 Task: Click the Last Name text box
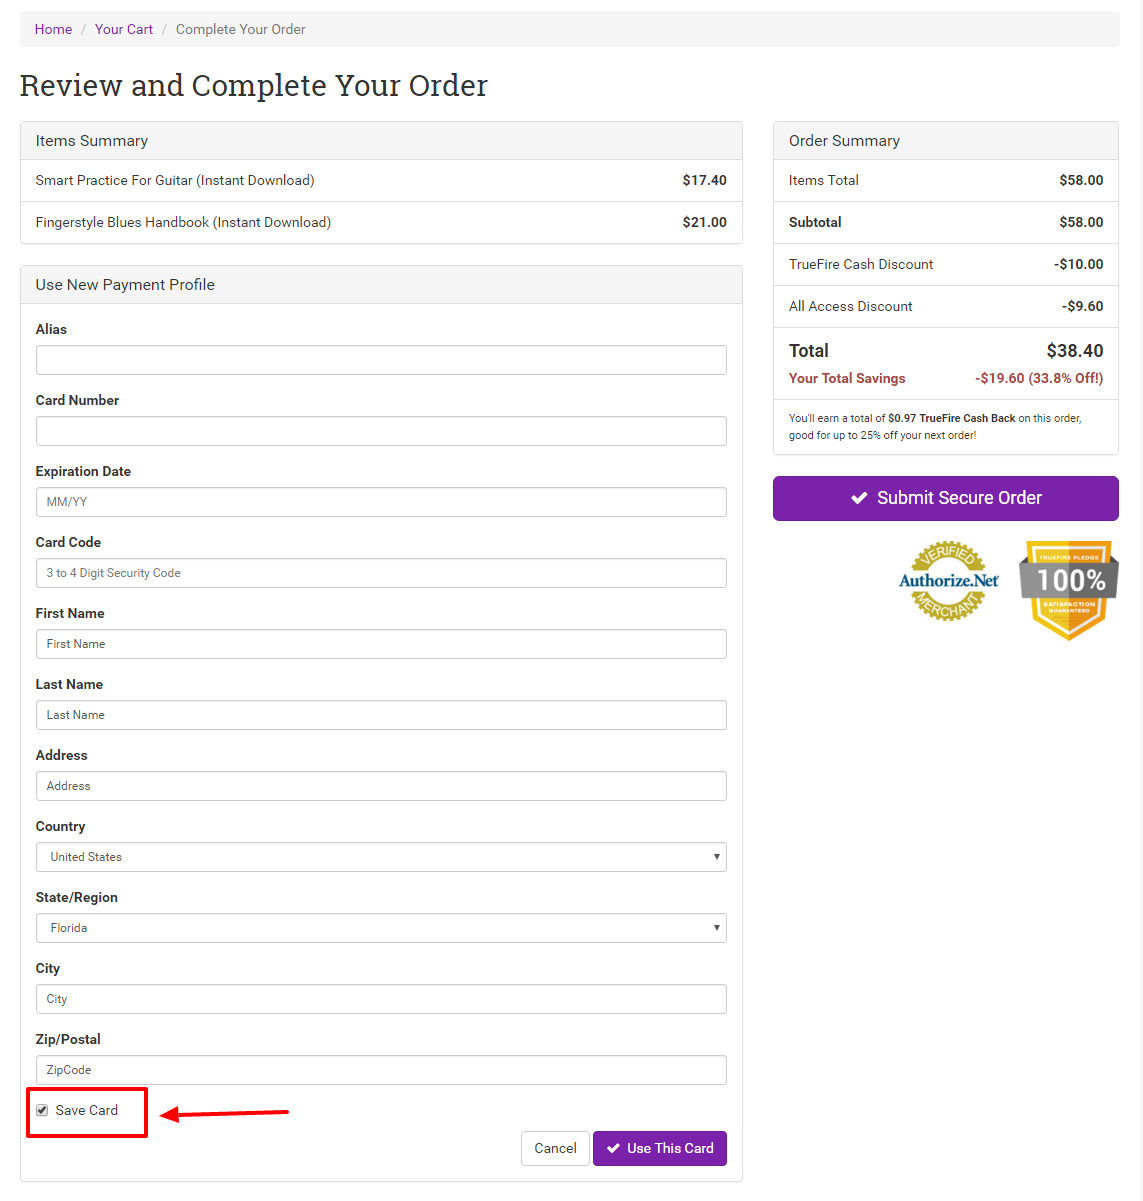coord(381,715)
